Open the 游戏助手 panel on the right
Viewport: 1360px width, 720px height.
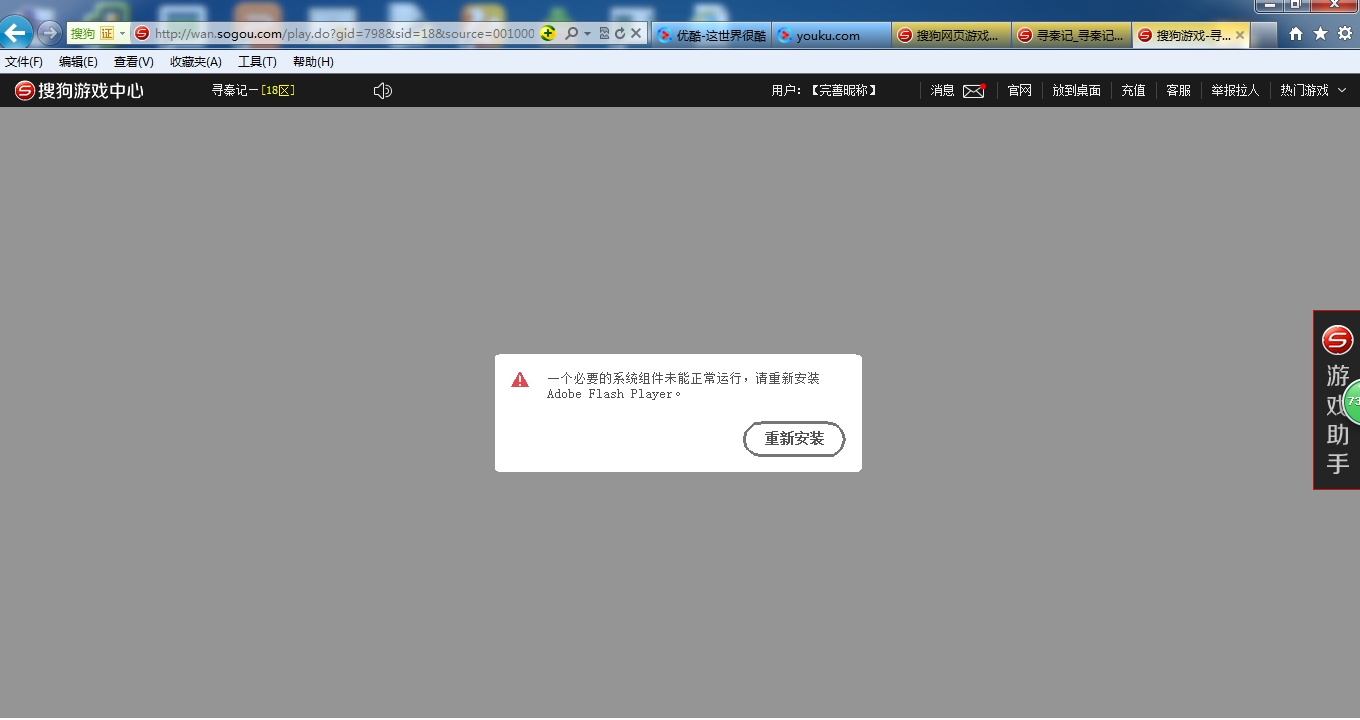click(1337, 400)
